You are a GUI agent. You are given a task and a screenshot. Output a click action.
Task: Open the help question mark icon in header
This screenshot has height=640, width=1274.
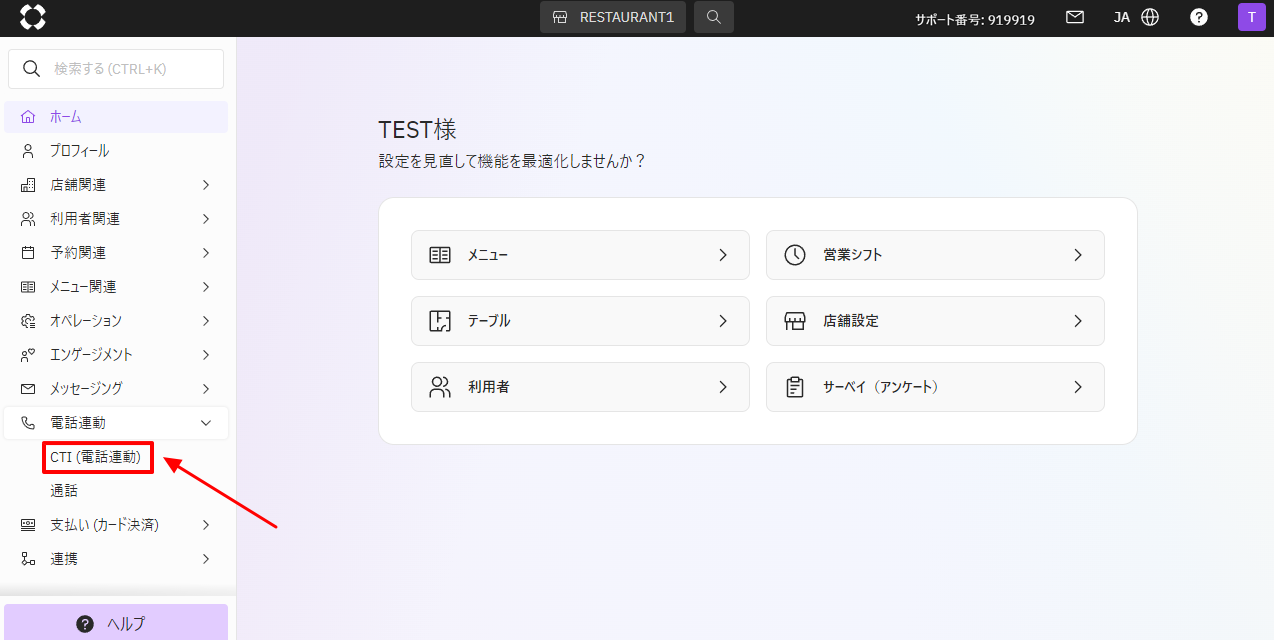tap(1198, 17)
